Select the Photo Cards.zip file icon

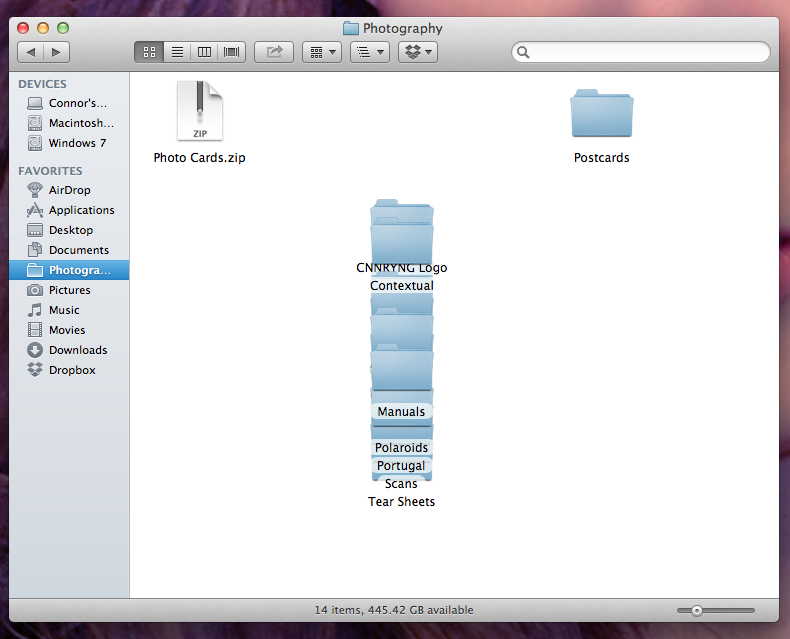(200, 111)
